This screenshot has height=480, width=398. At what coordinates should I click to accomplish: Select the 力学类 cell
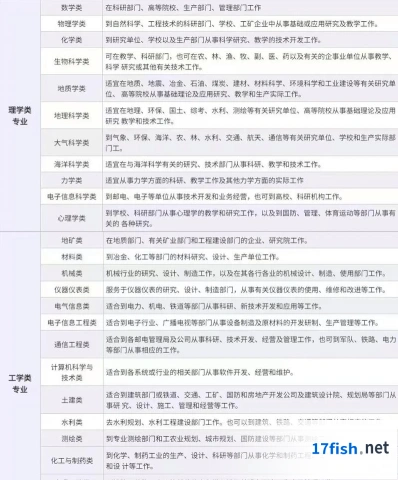(72, 180)
